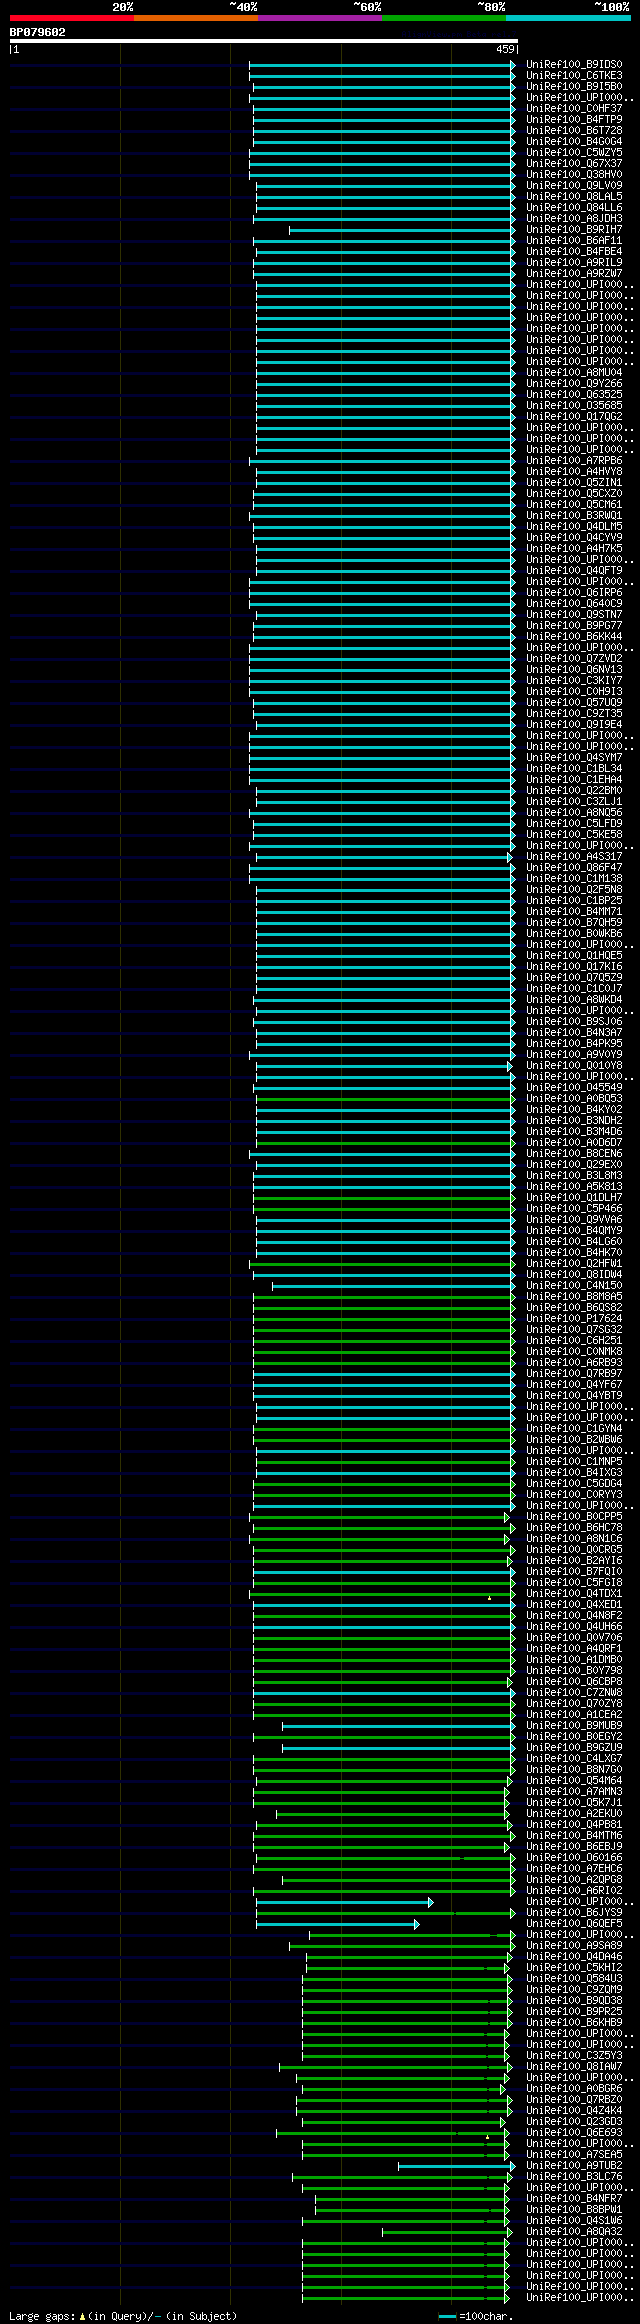The height and width of the screenshot is (2324, 640).
Task: Select hit label UniRef100_Q4TDX1
Action: tap(574, 1594)
